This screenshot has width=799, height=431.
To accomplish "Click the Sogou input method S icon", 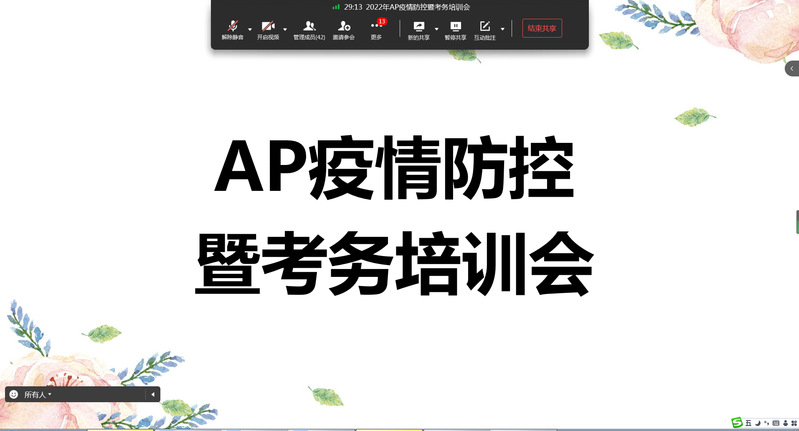I will click(736, 423).
